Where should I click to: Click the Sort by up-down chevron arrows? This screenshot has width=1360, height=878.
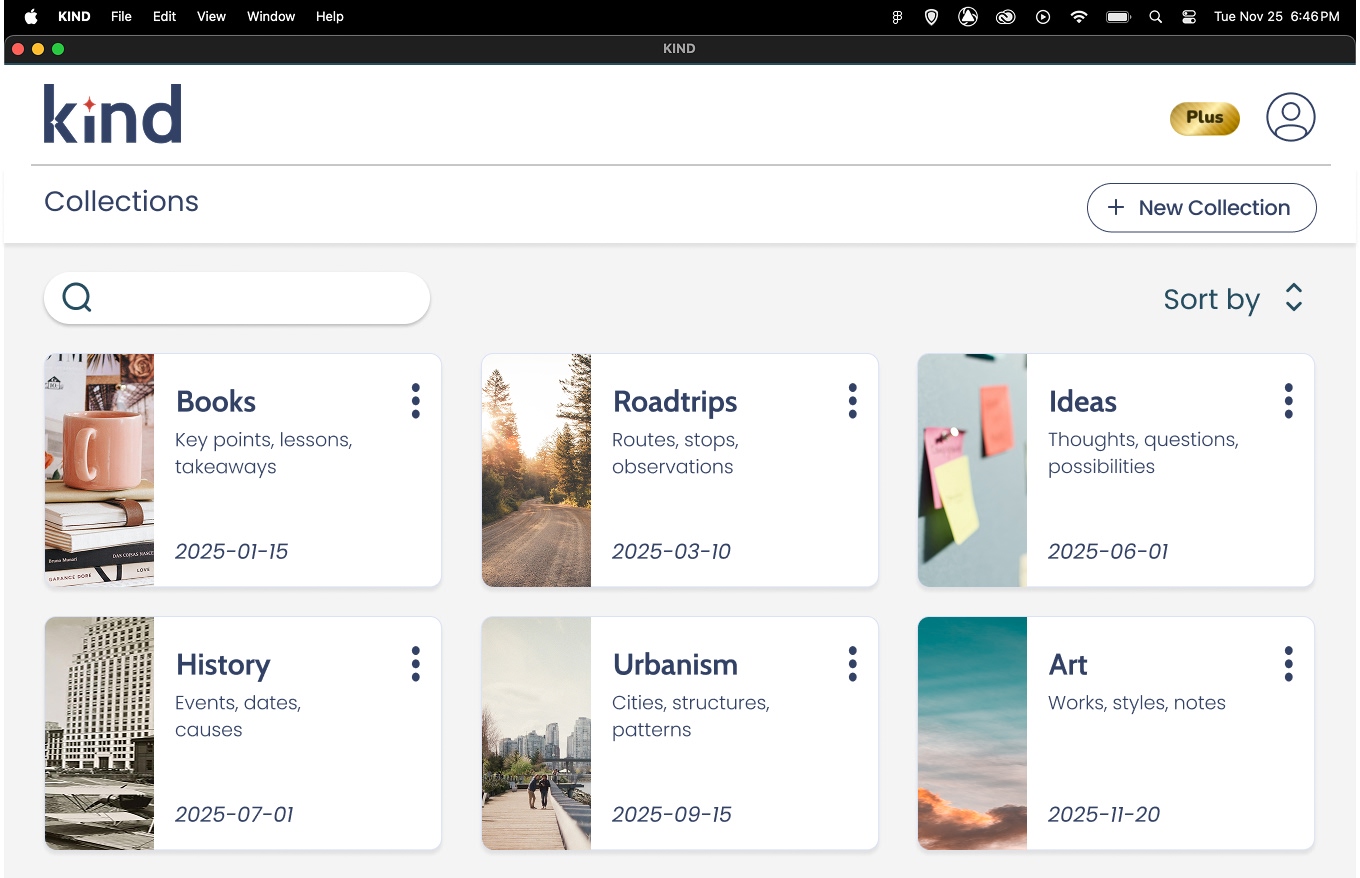tap(1294, 298)
